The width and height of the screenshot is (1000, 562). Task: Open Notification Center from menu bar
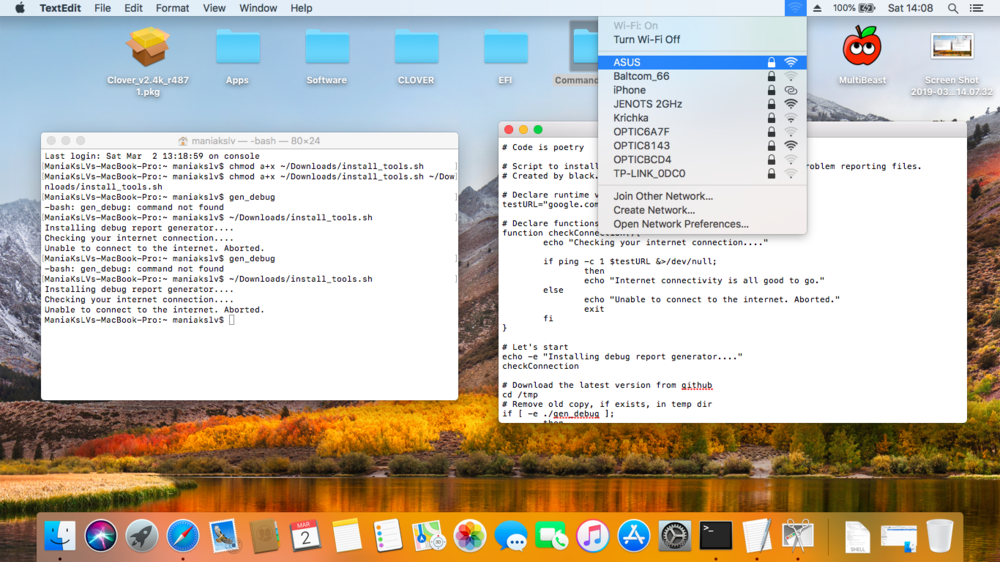tap(980, 8)
